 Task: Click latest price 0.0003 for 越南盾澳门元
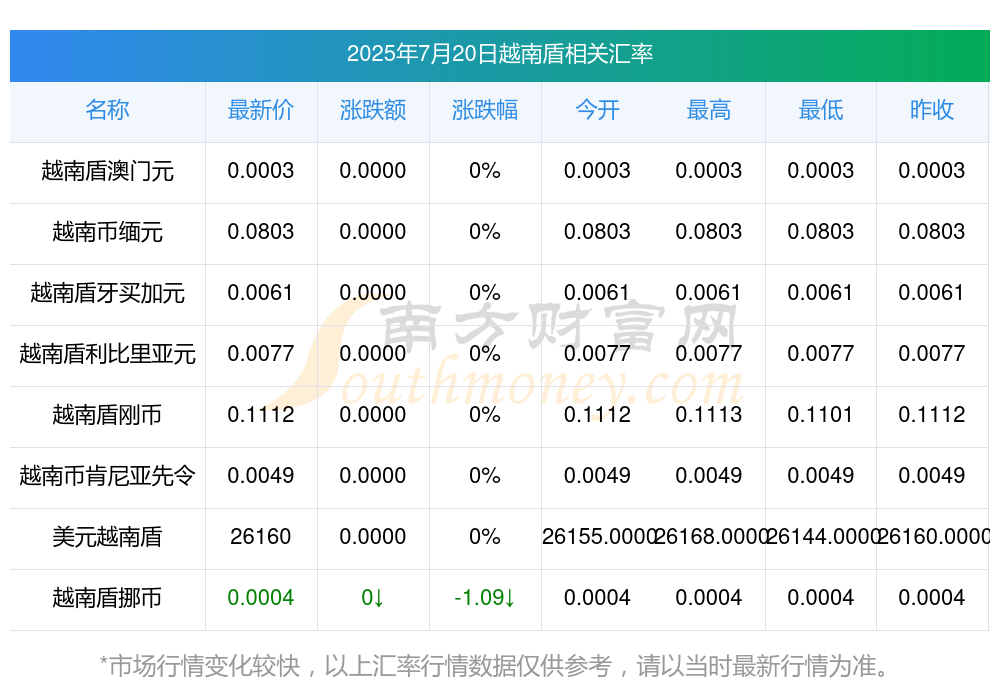tap(261, 171)
